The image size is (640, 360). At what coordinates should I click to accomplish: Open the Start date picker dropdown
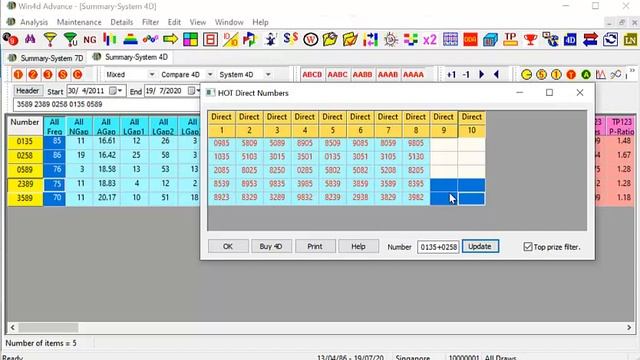pyautogui.click(x=120, y=91)
